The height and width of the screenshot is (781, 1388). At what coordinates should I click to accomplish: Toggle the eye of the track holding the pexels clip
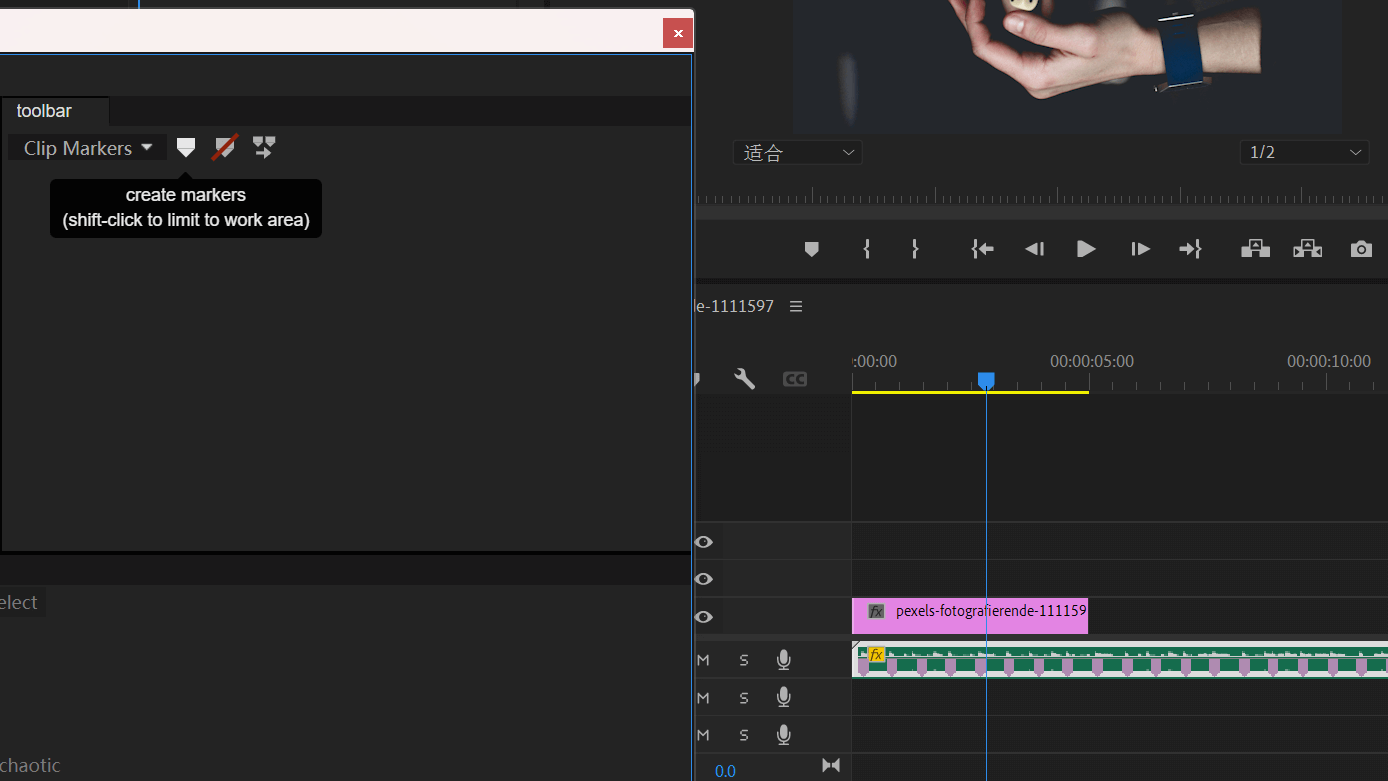704,617
